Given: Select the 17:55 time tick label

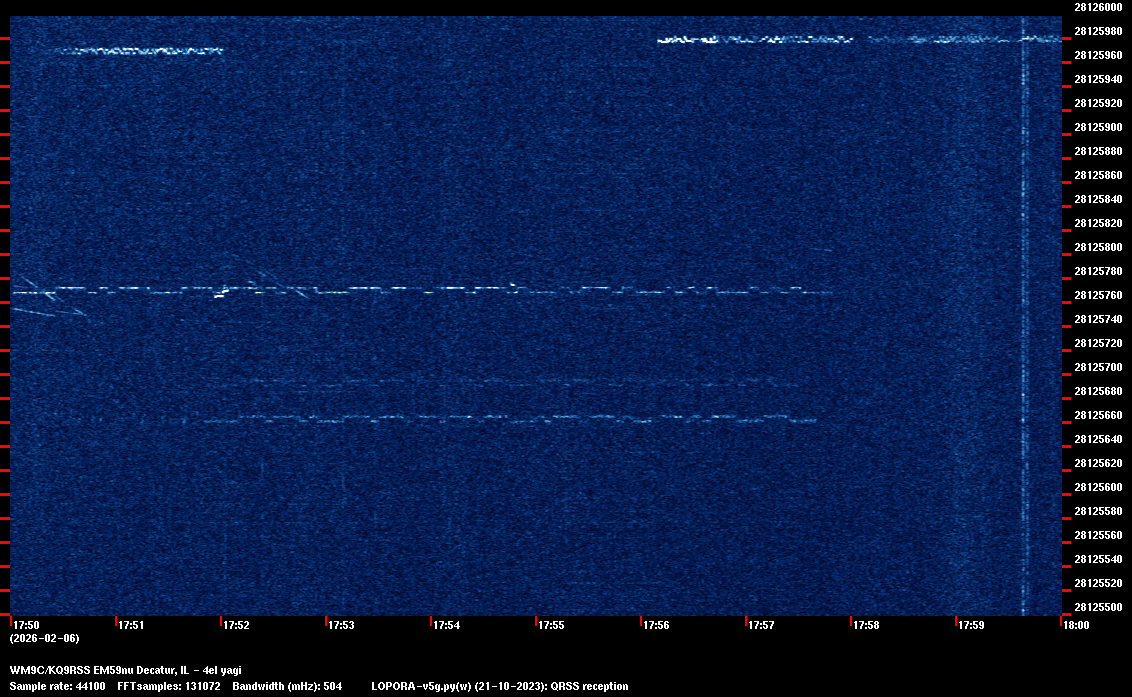Looking at the screenshot, I should (x=552, y=625).
